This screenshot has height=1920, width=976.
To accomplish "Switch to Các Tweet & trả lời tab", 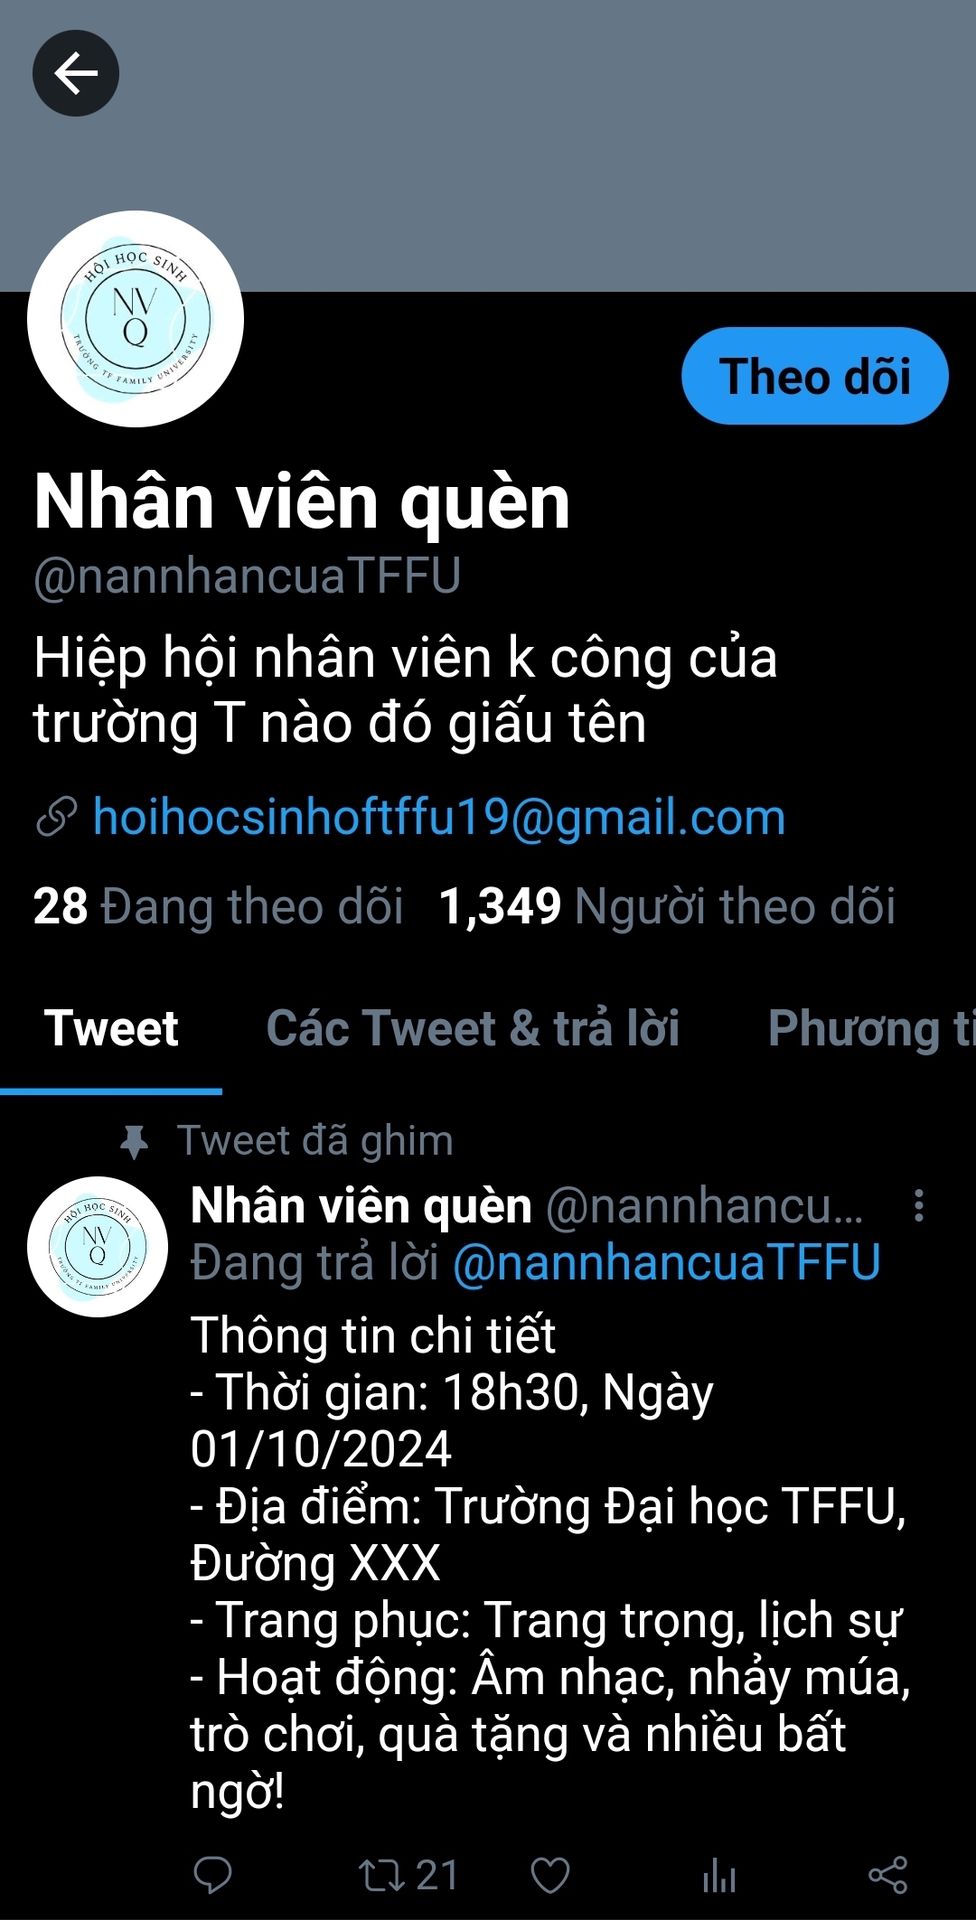I will click(473, 1028).
